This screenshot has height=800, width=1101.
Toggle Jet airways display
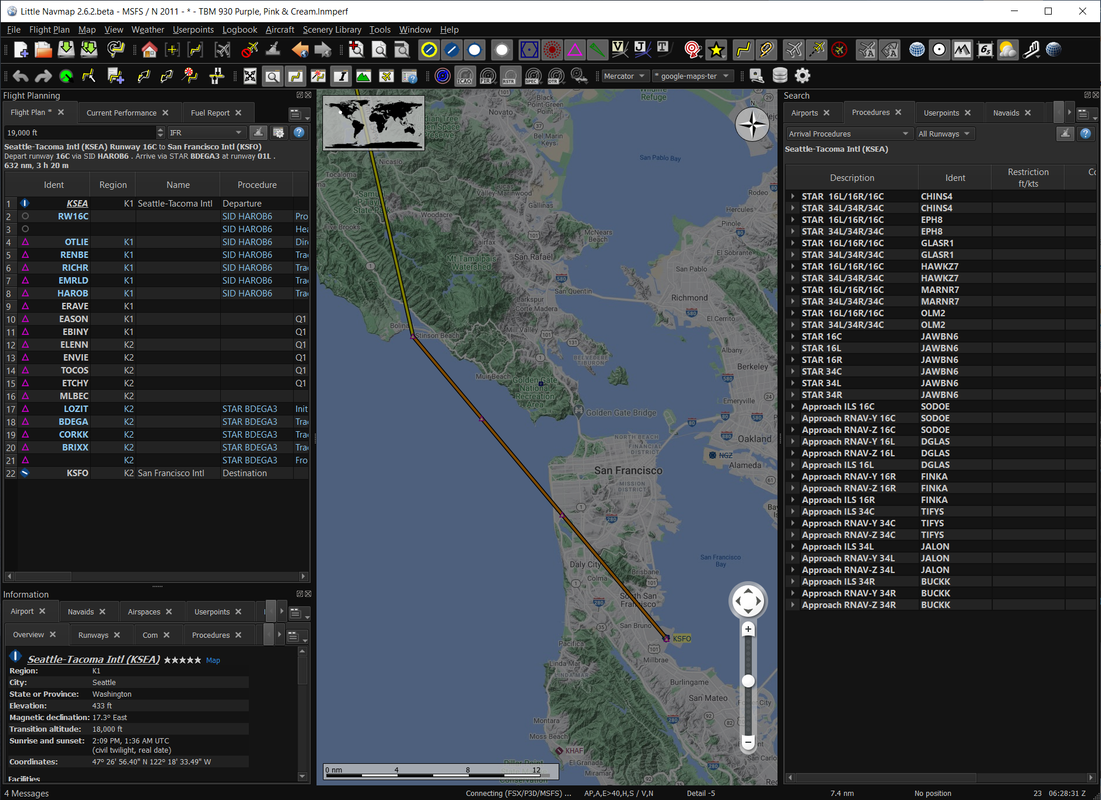coord(640,50)
